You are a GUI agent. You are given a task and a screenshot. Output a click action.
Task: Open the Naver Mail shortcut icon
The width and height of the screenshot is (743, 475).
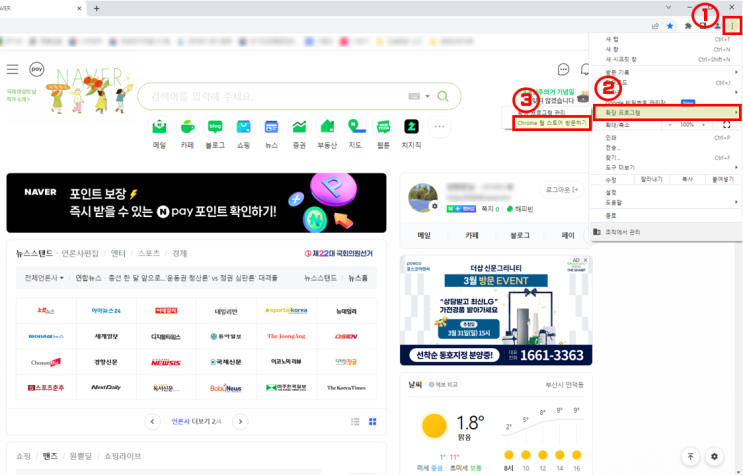tap(159, 127)
